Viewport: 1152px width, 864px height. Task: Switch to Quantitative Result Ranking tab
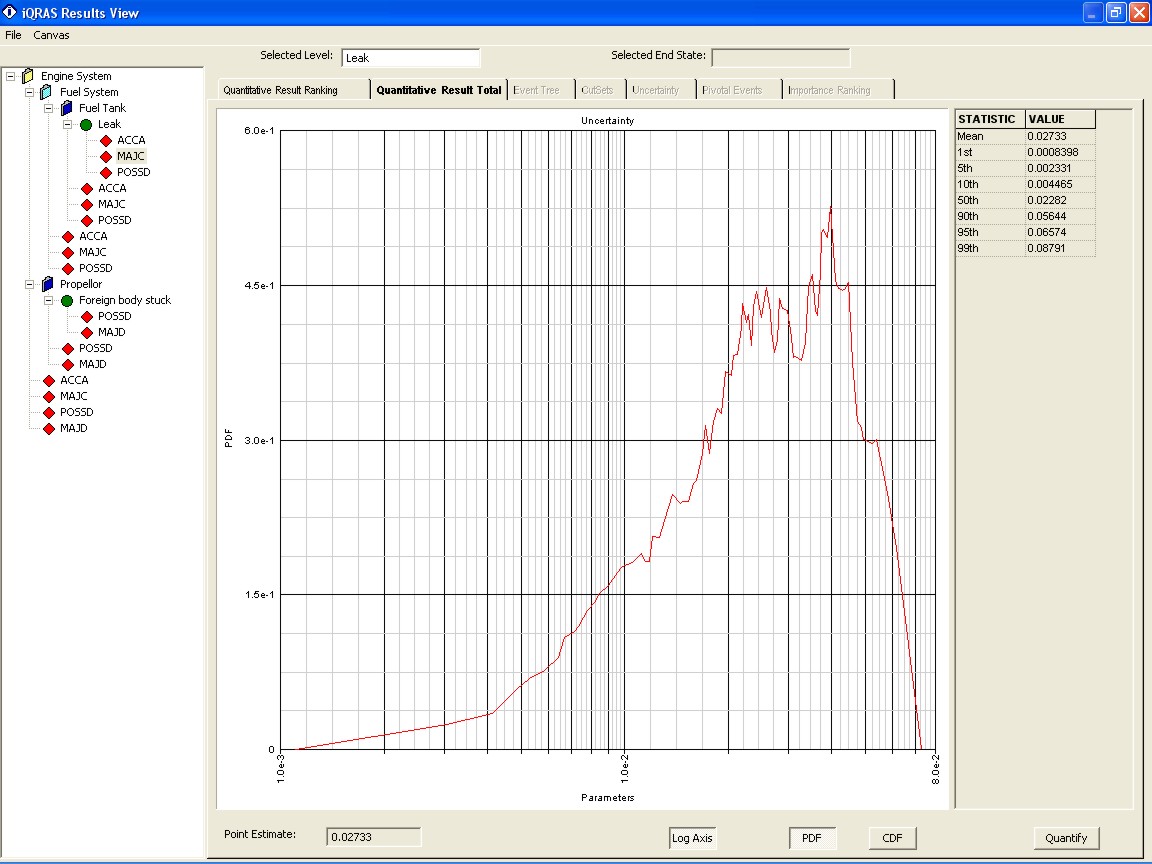click(281, 90)
